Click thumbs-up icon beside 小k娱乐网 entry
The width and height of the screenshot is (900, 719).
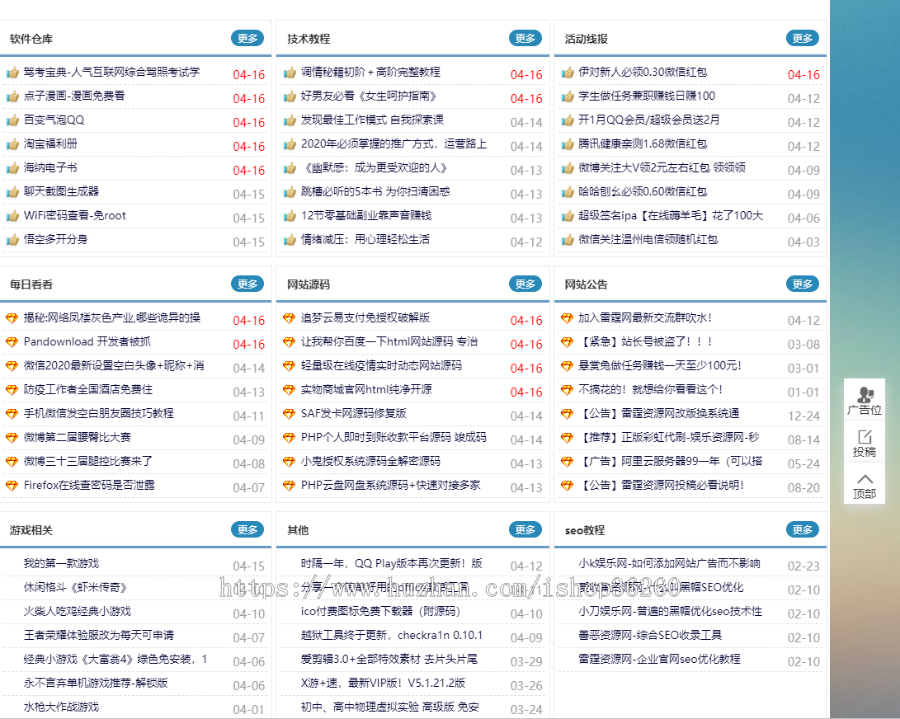566,564
